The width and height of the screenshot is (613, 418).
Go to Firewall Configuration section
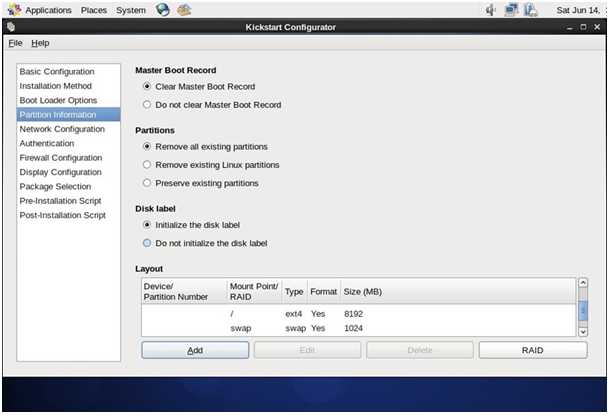pos(68,158)
